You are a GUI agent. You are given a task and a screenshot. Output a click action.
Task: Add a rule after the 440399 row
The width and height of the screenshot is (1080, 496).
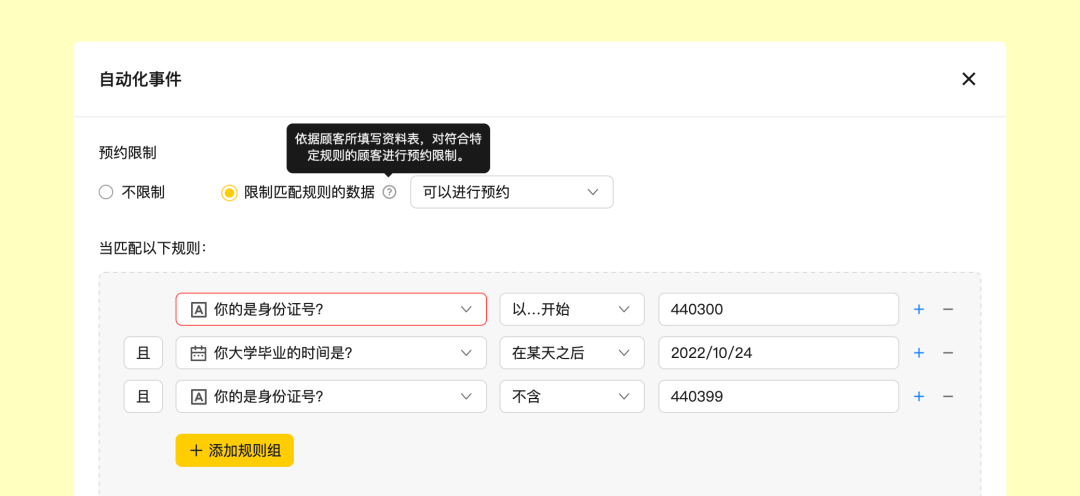point(918,396)
